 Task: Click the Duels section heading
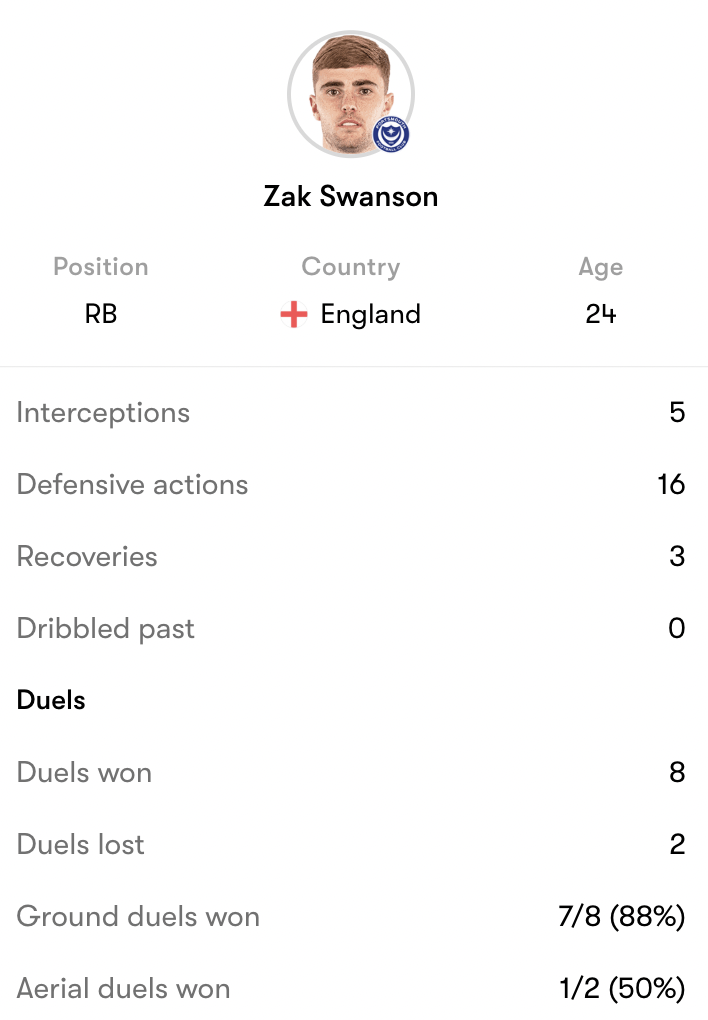pyautogui.click(x=51, y=700)
